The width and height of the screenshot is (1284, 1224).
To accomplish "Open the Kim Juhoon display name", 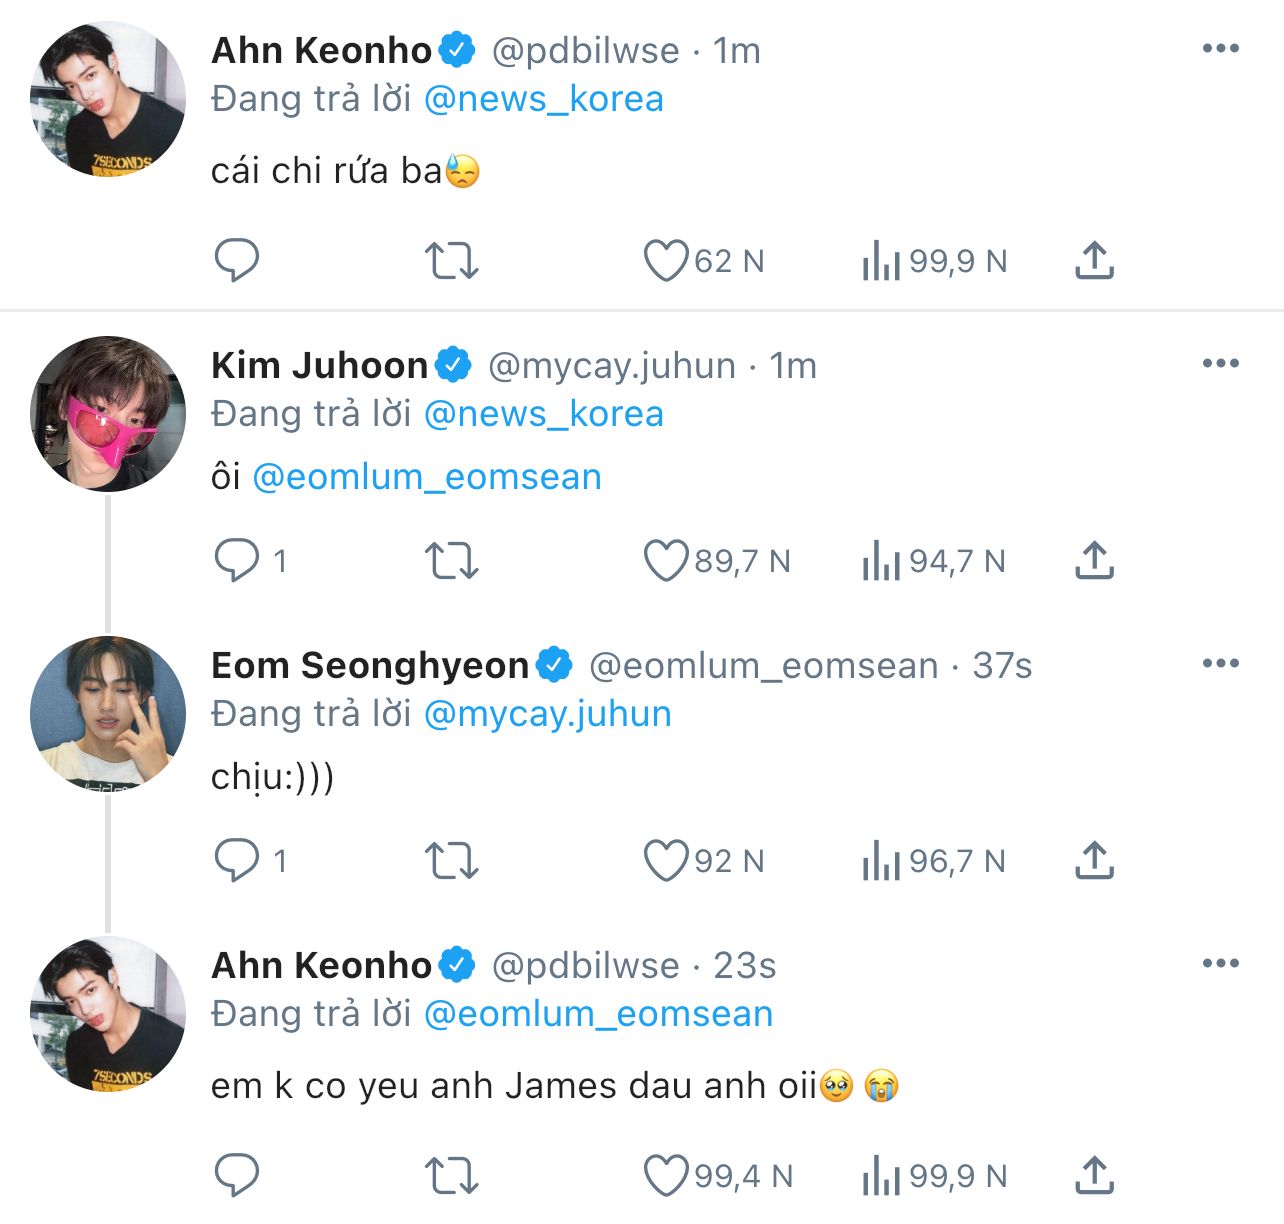I will click(319, 366).
